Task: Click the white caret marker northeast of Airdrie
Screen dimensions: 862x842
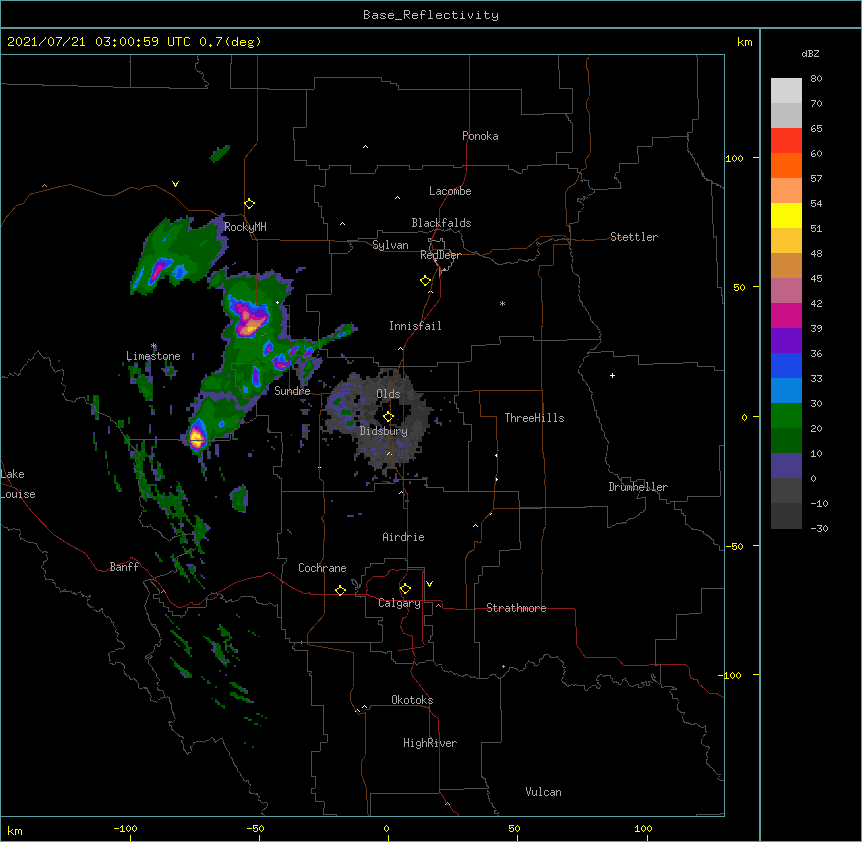Action: coord(476,526)
